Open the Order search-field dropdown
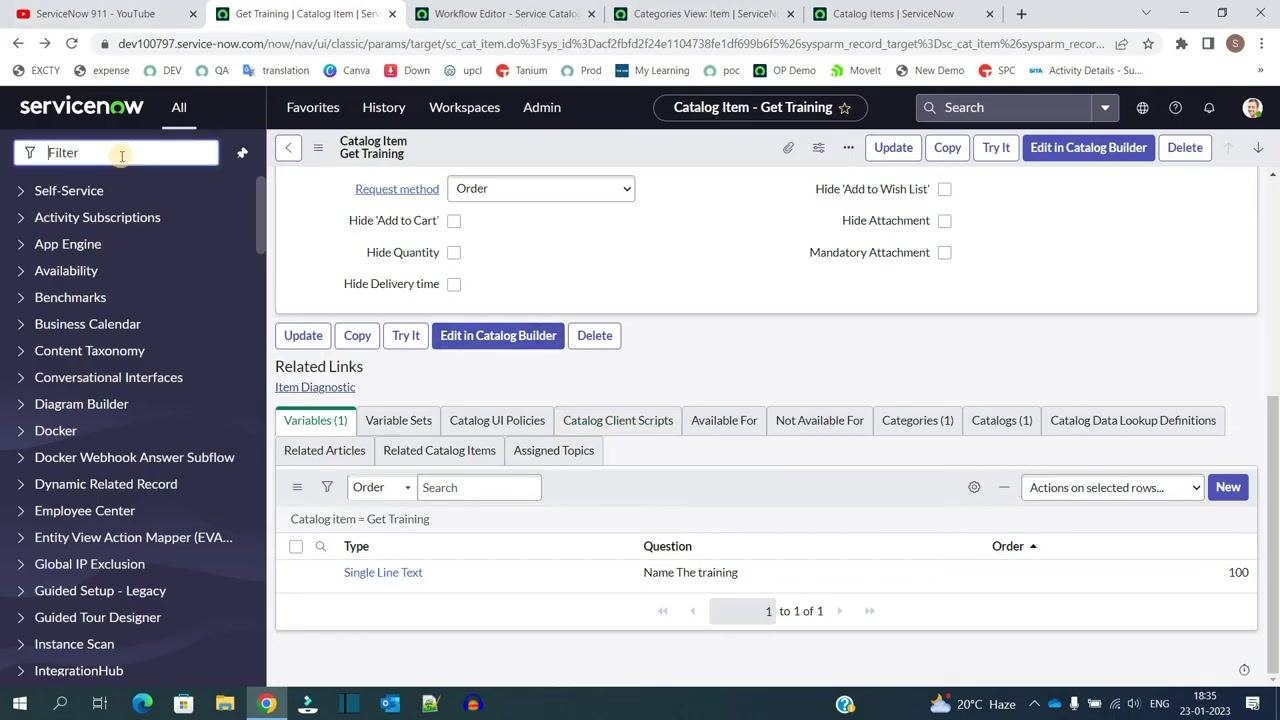 point(381,487)
